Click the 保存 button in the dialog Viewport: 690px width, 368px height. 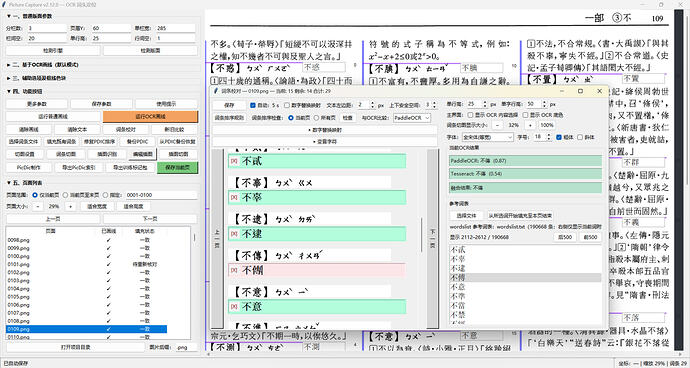coord(229,106)
